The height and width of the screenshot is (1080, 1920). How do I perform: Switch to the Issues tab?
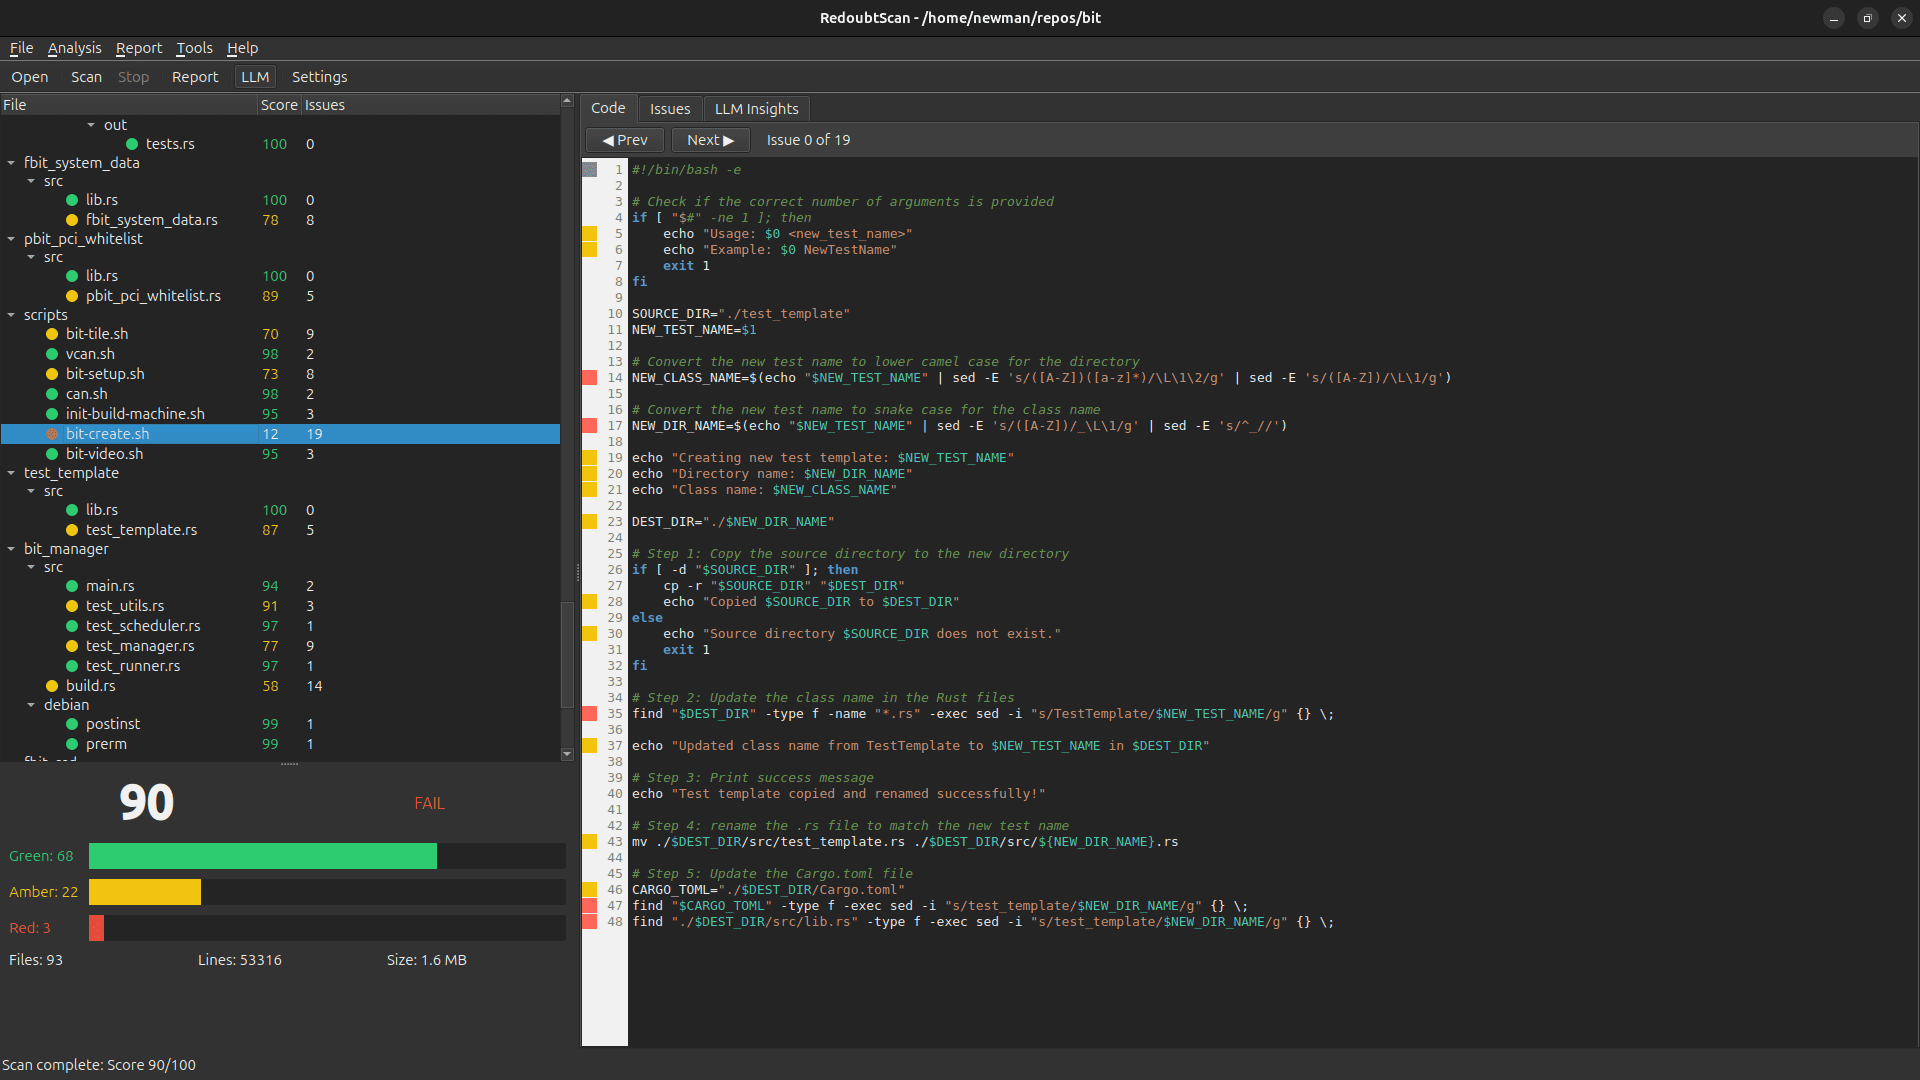click(x=670, y=109)
